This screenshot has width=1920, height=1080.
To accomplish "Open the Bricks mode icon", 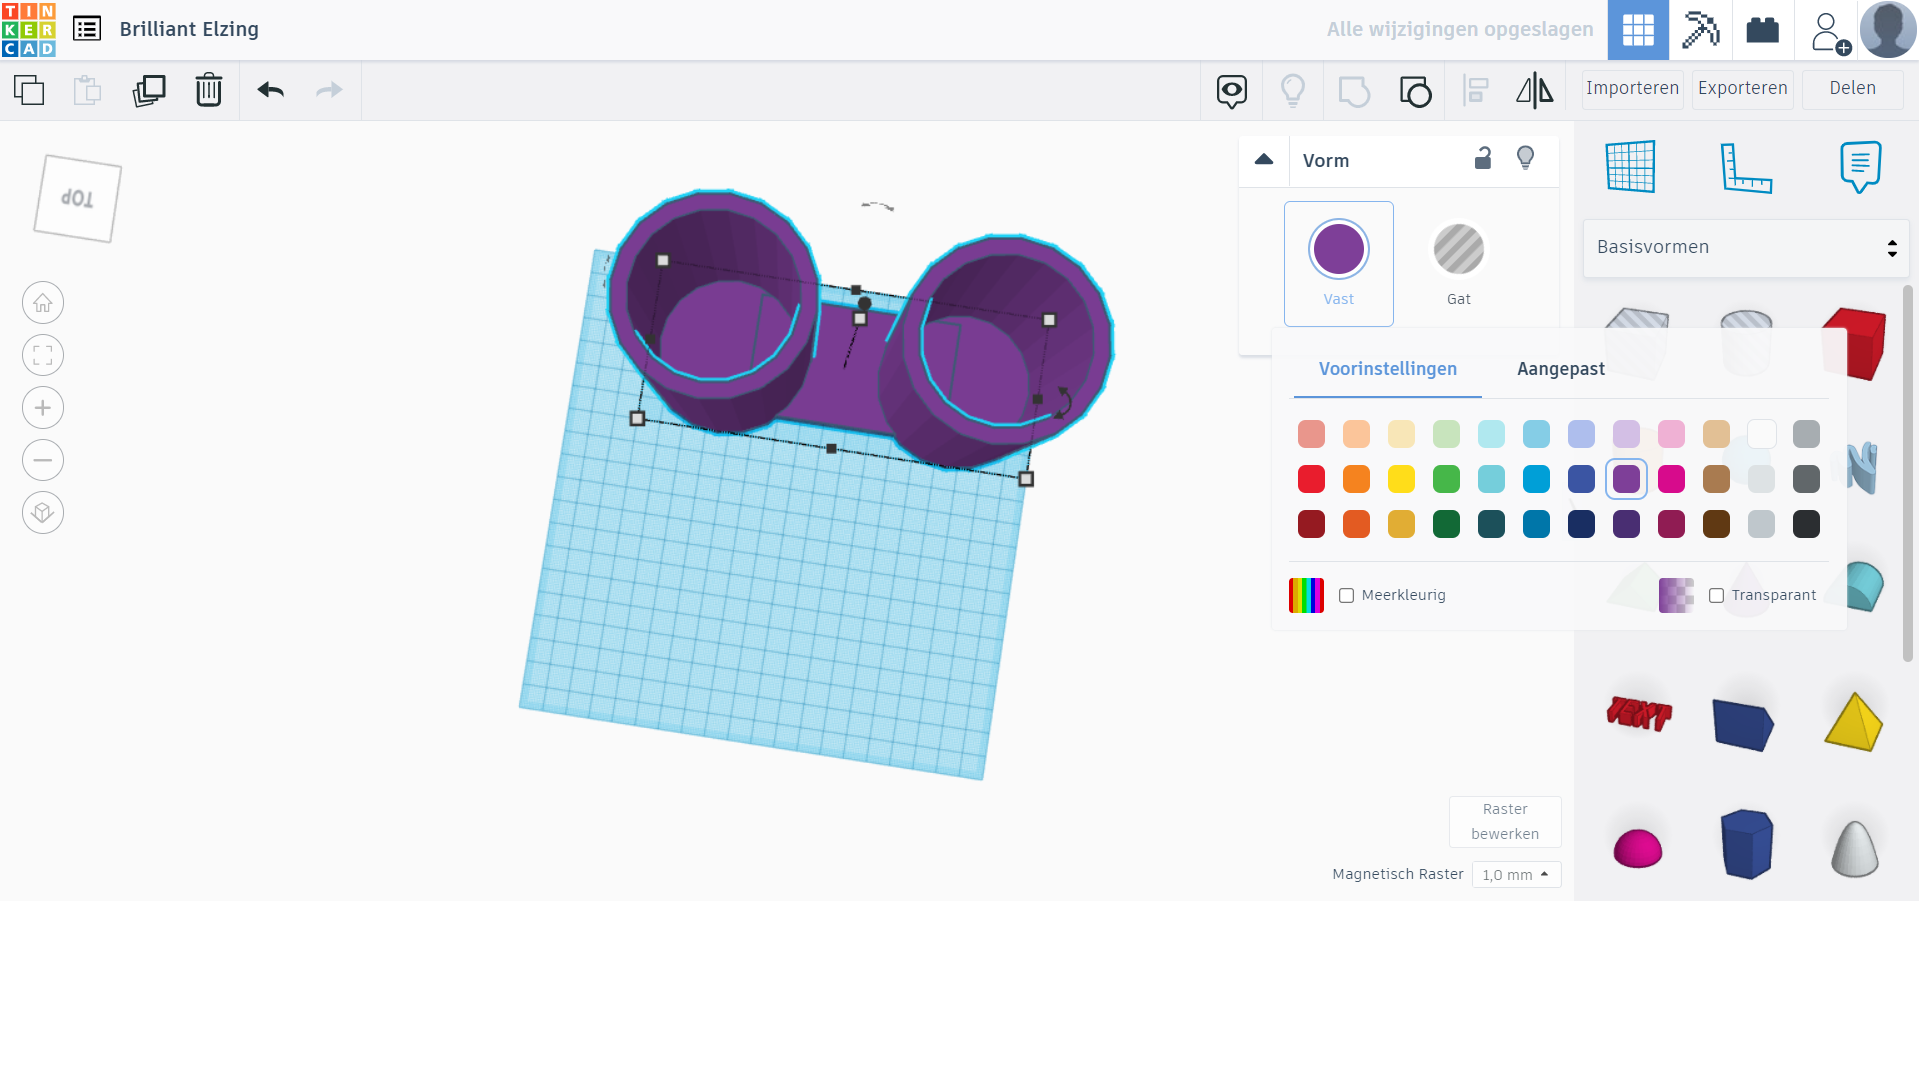I will pos(1763,30).
